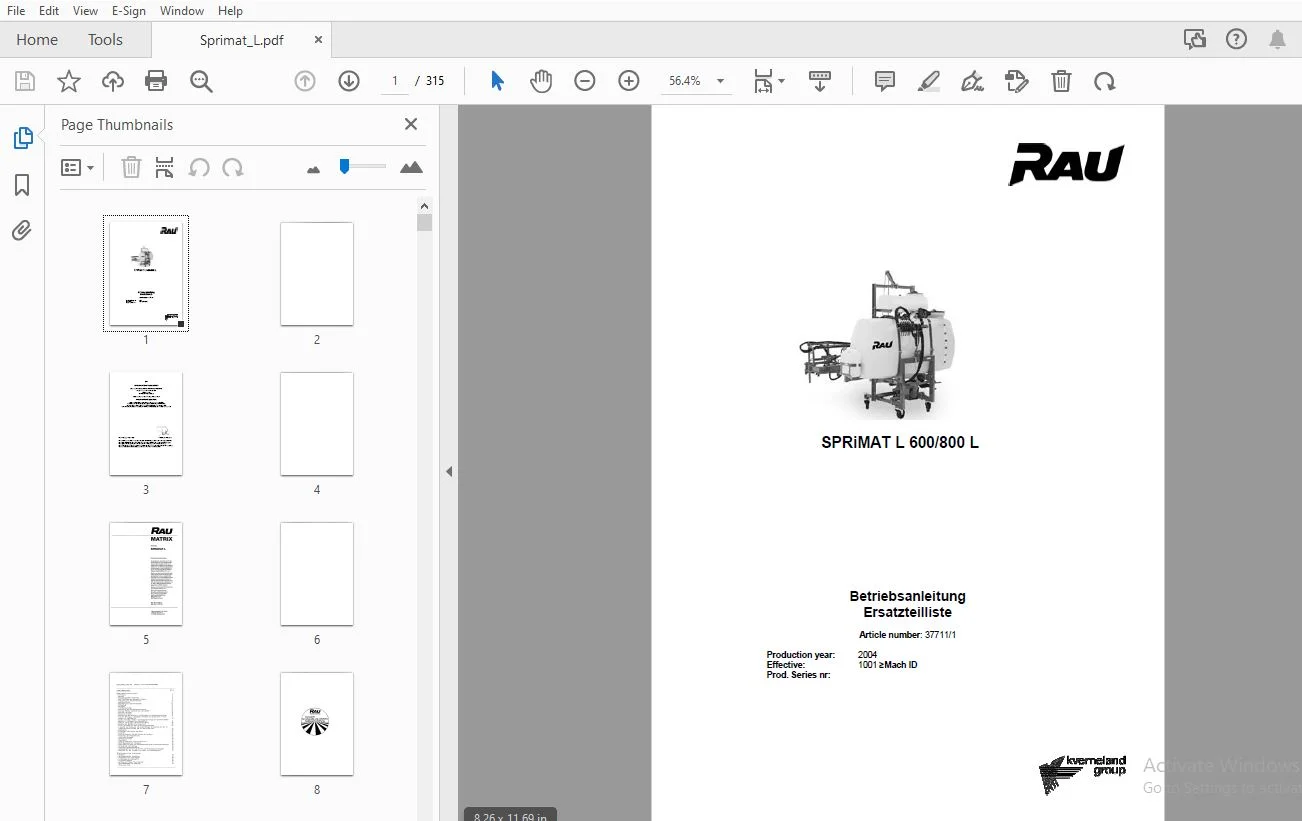Image resolution: width=1302 pixels, height=821 pixels.
Task: Reduce thumbnail size small mountain icon
Action: (314, 169)
